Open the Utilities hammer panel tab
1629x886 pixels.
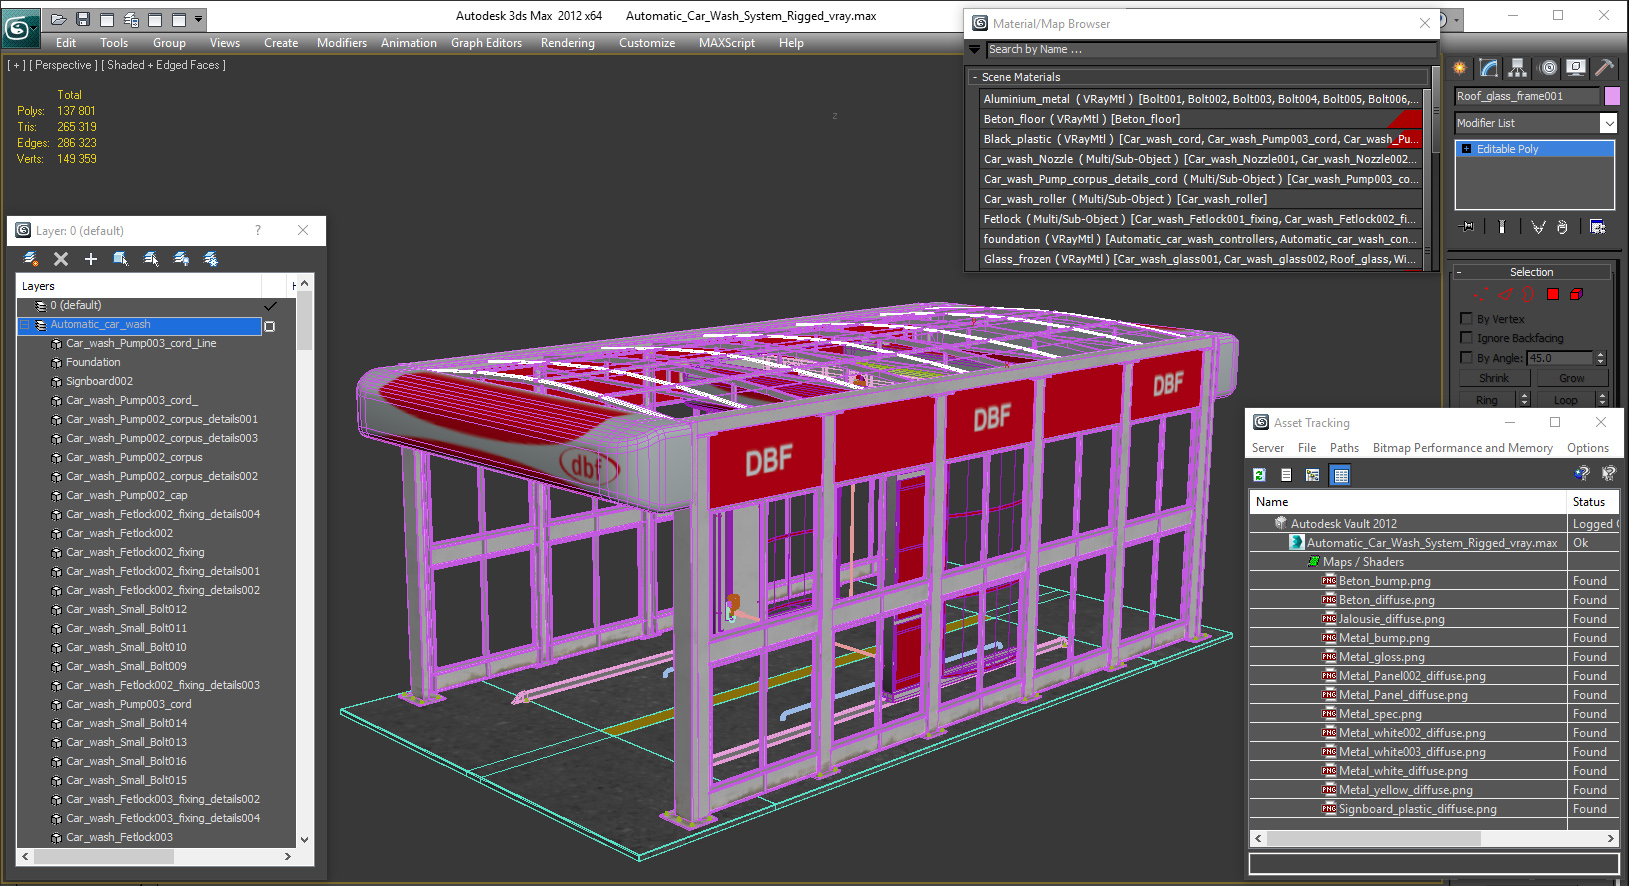point(1604,68)
